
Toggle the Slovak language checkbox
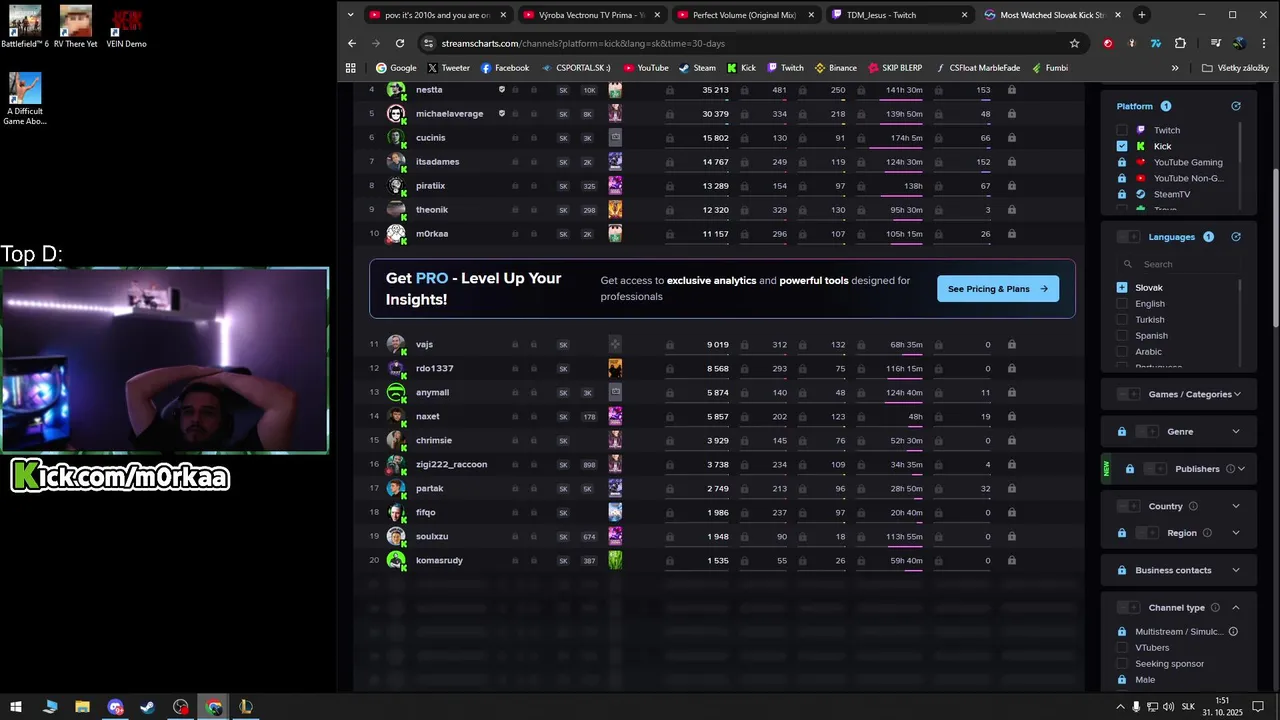tap(1122, 288)
